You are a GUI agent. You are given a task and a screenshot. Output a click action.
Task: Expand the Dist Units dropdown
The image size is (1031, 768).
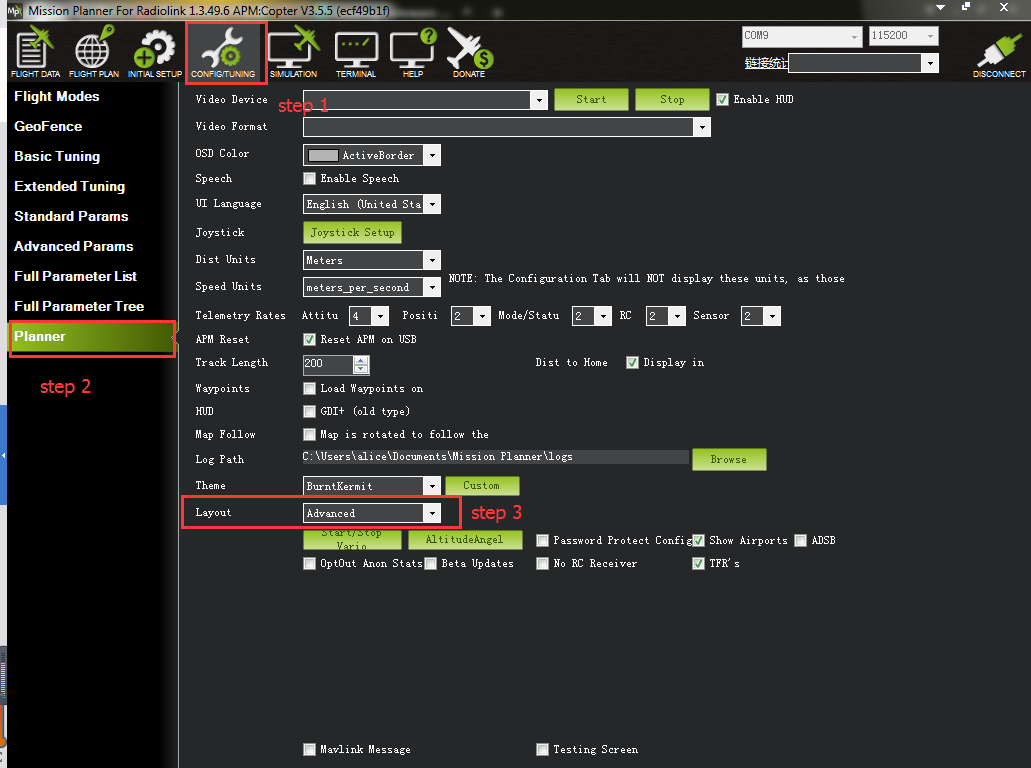(x=431, y=260)
